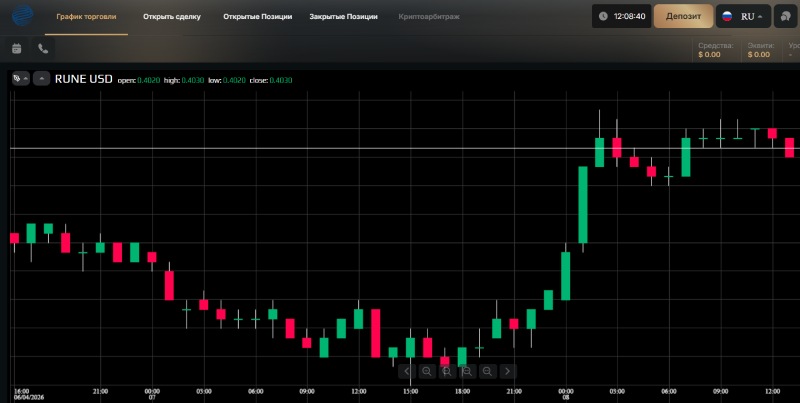The height and width of the screenshot is (403, 800).
Task: Switch to the График торговли tab
Action: click(85, 17)
